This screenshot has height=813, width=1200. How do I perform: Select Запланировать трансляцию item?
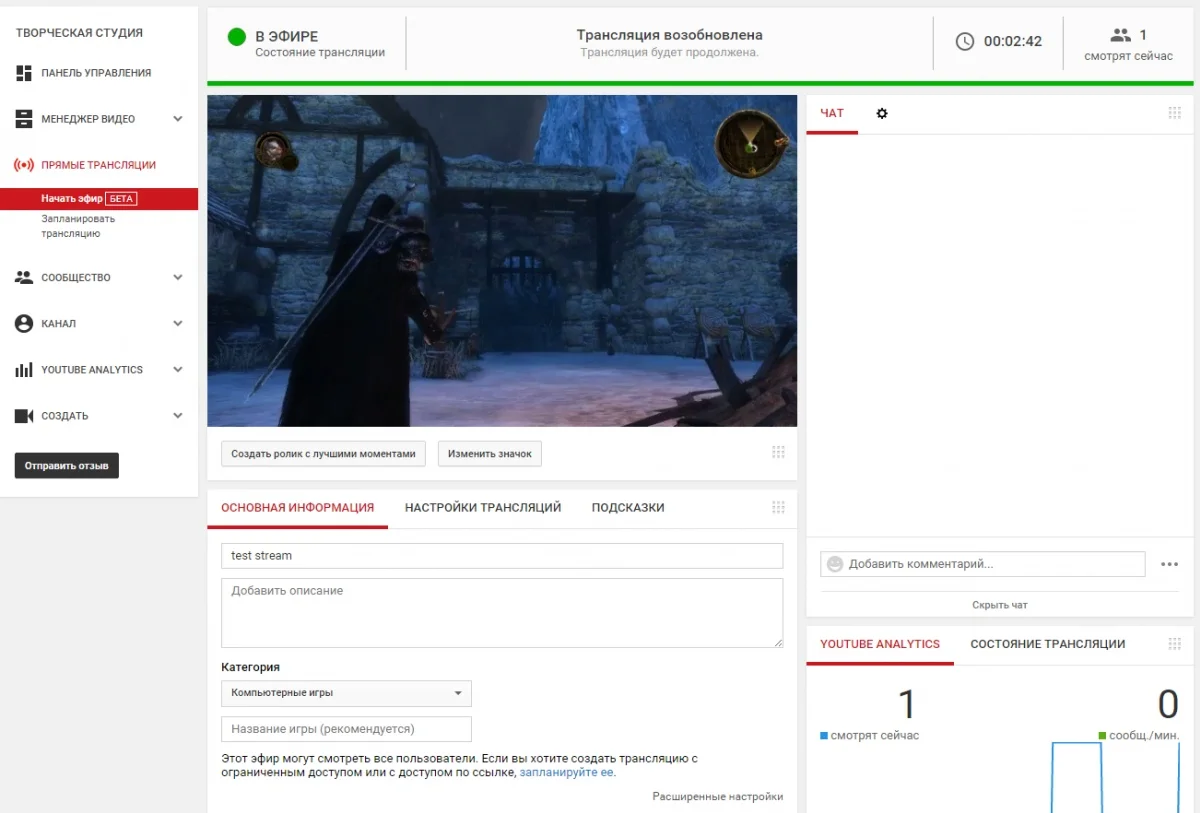click(x=78, y=226)
